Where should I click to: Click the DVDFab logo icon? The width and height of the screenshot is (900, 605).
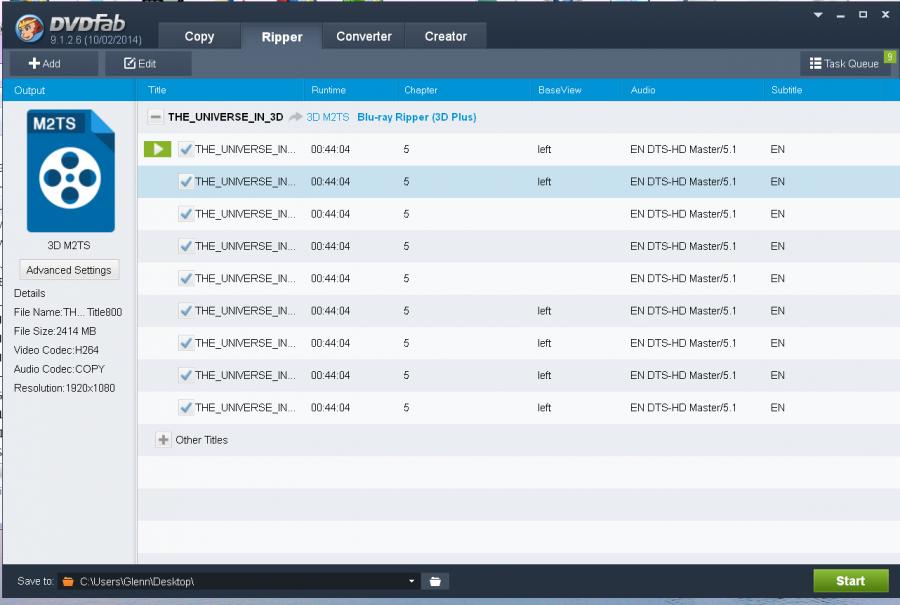(x=30, y=29)
